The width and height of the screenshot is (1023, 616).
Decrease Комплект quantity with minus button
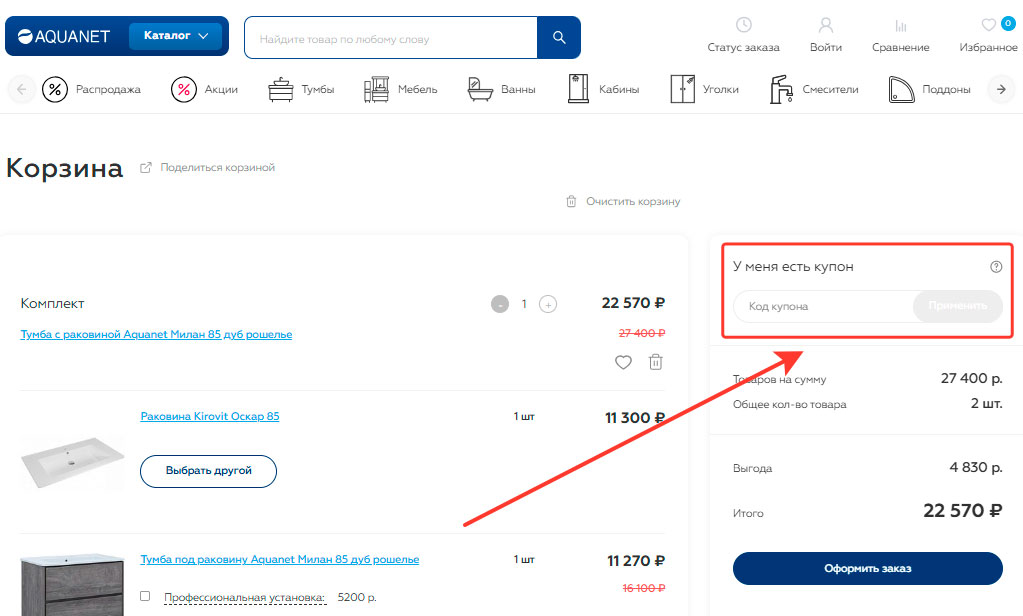500,304
